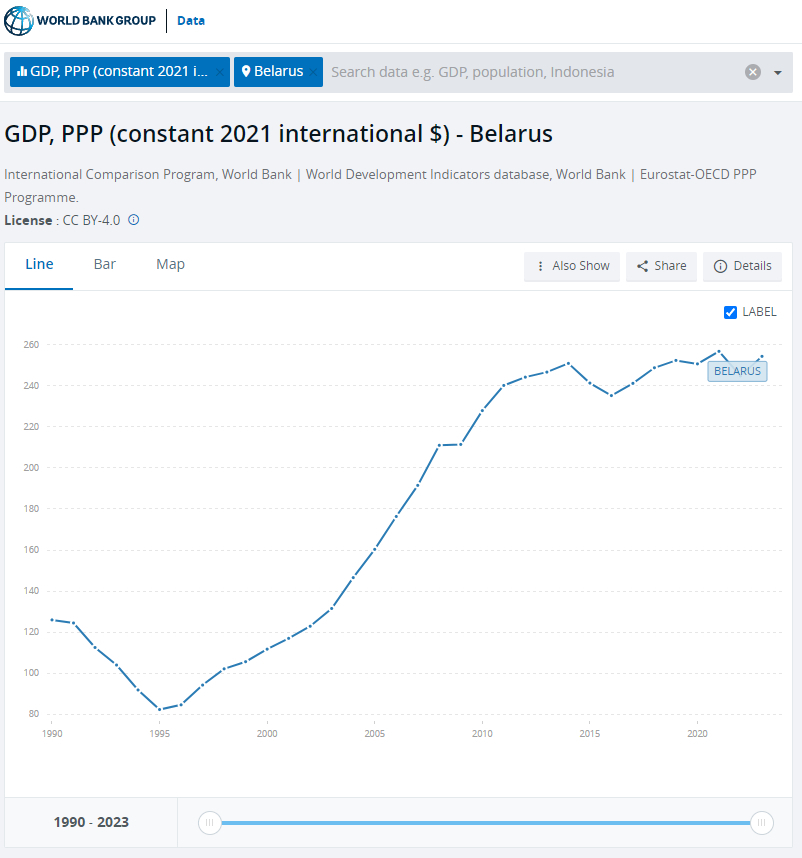Switch to the Bar chart tab
The width and height of the screenshot is (802, 858).
click(105, 265)
